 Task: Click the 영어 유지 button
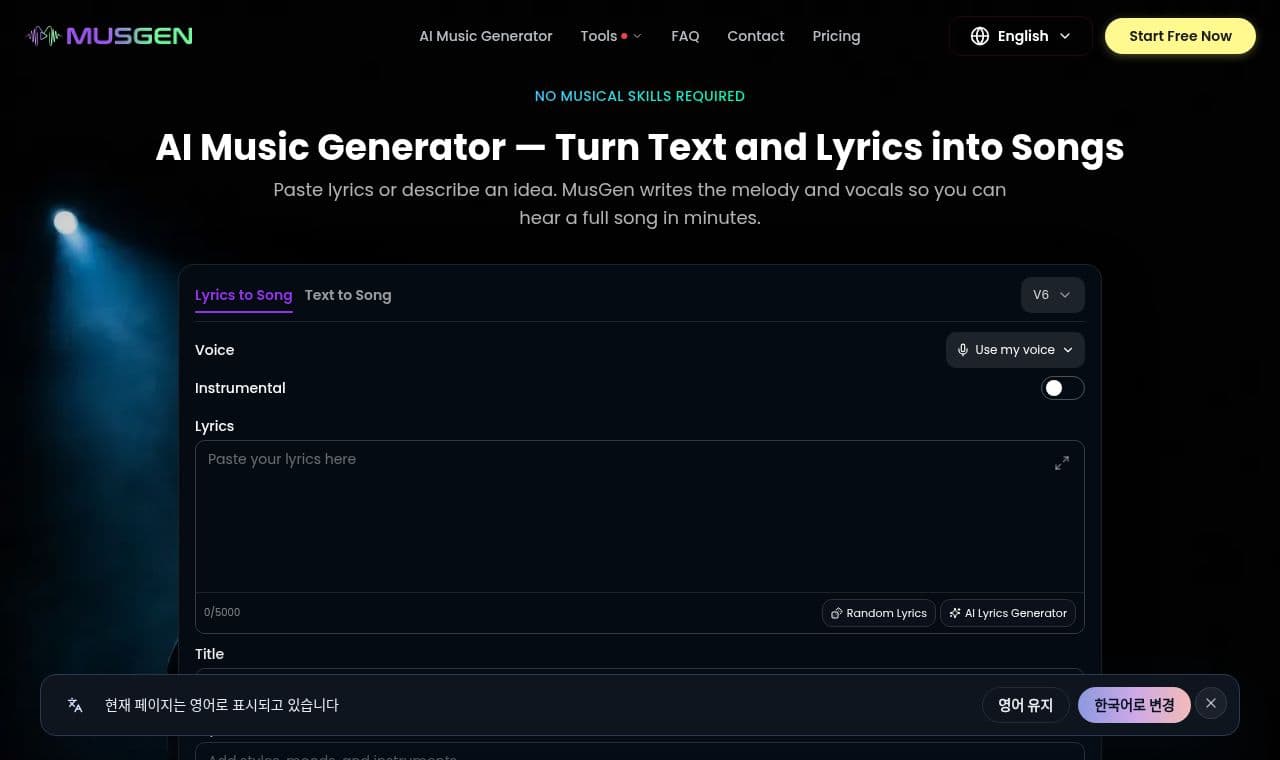1026,705
